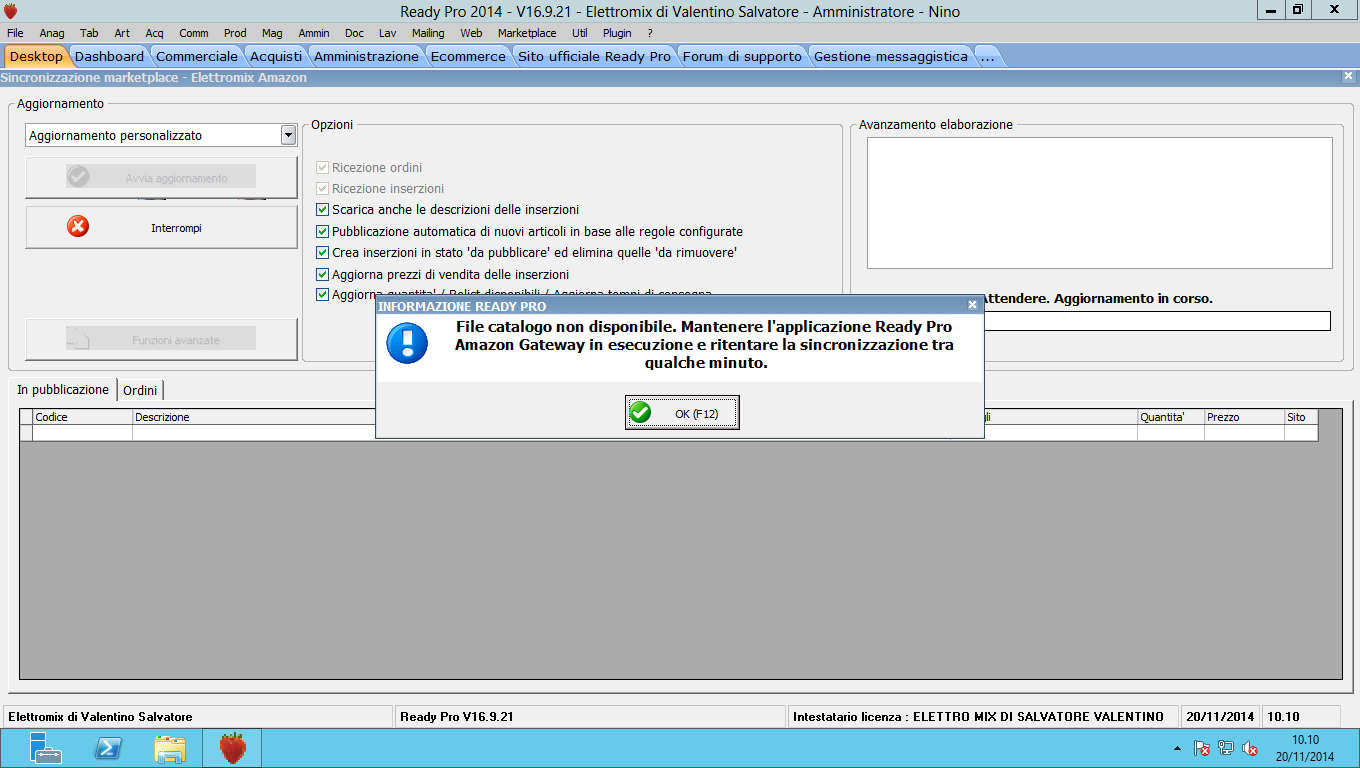Switch to the Dashboard tab
This screenshot has height=768, width=1360.
(x=109, y=56)
